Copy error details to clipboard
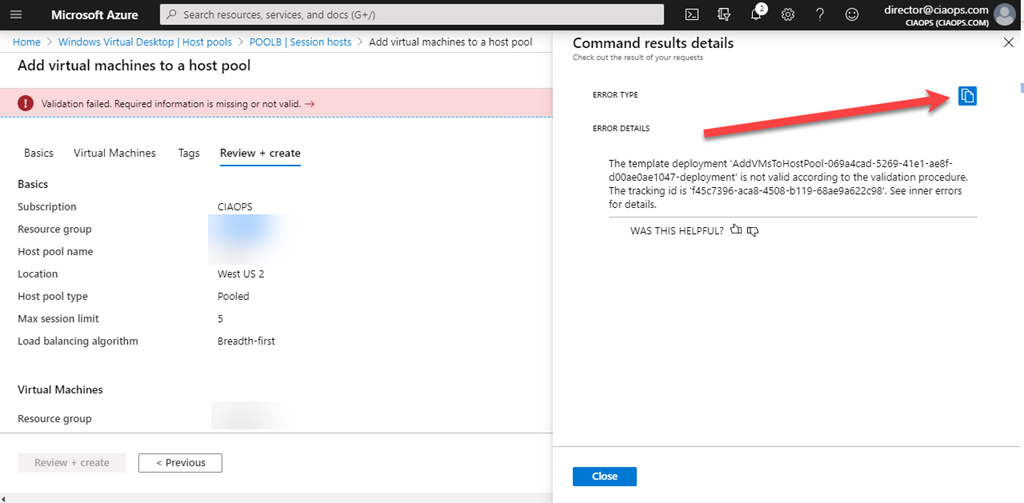The height and width of the screenshot is (503, 1024). click(x=967, y=95)
